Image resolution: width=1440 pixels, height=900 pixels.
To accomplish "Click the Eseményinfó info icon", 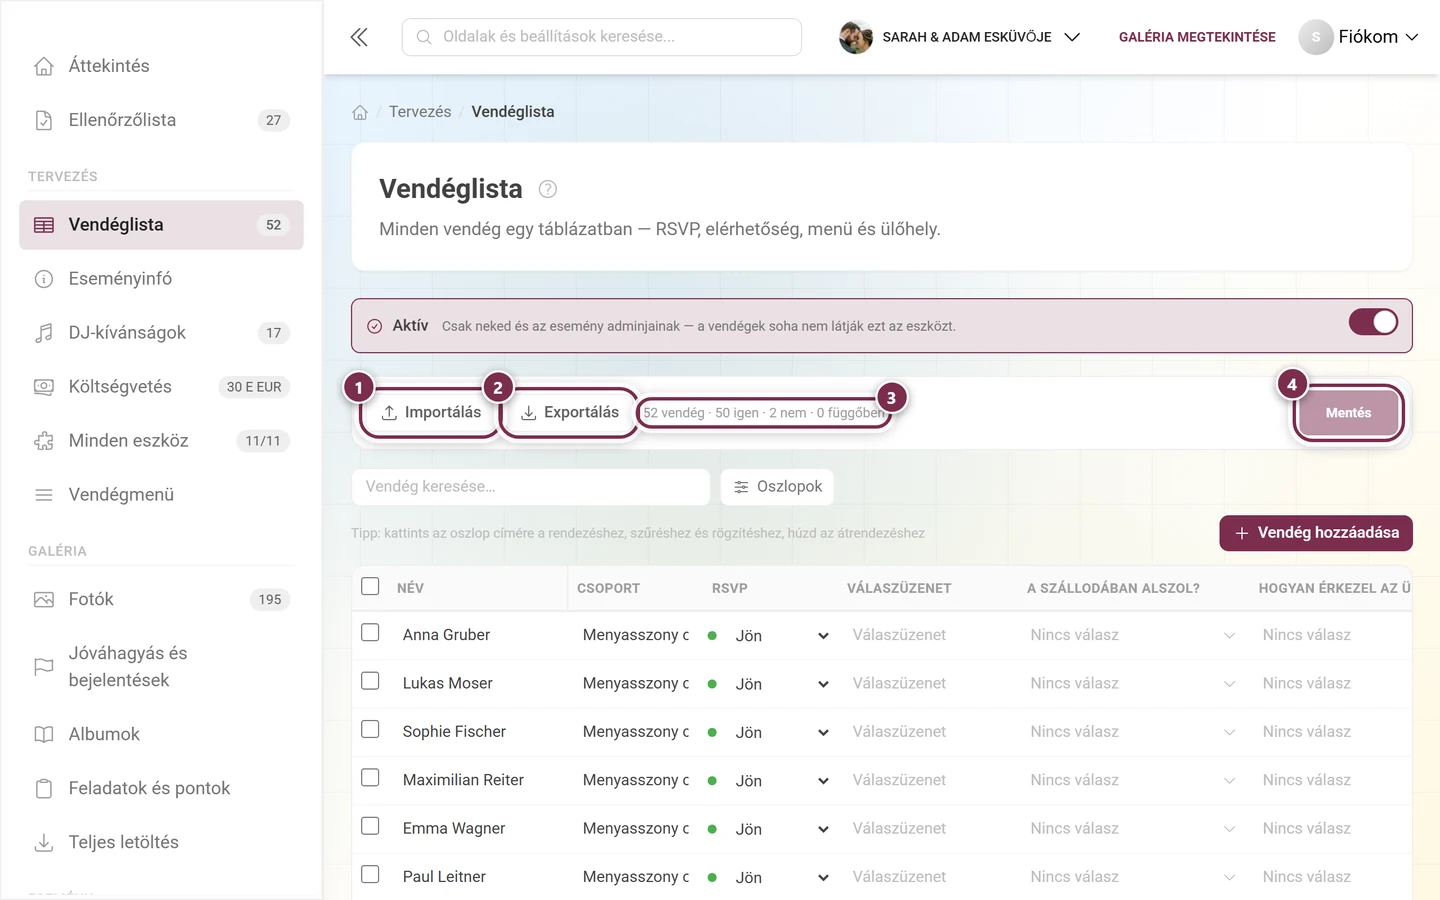I will 44,279.
